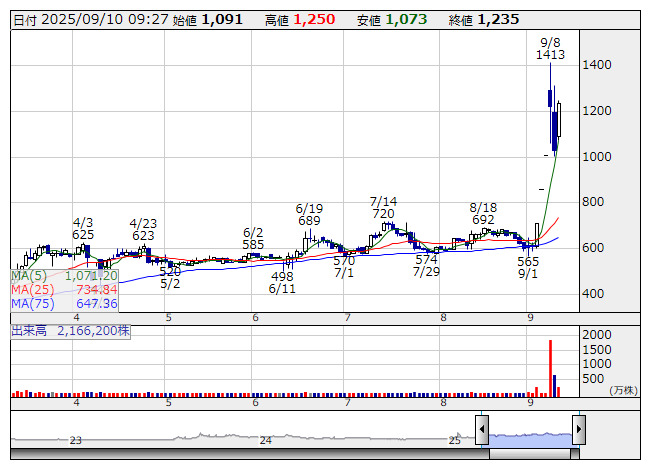Click the 4/3 625 high marker
The width and height of the screenshot is (653, 470).
click(x=83, y=228)
